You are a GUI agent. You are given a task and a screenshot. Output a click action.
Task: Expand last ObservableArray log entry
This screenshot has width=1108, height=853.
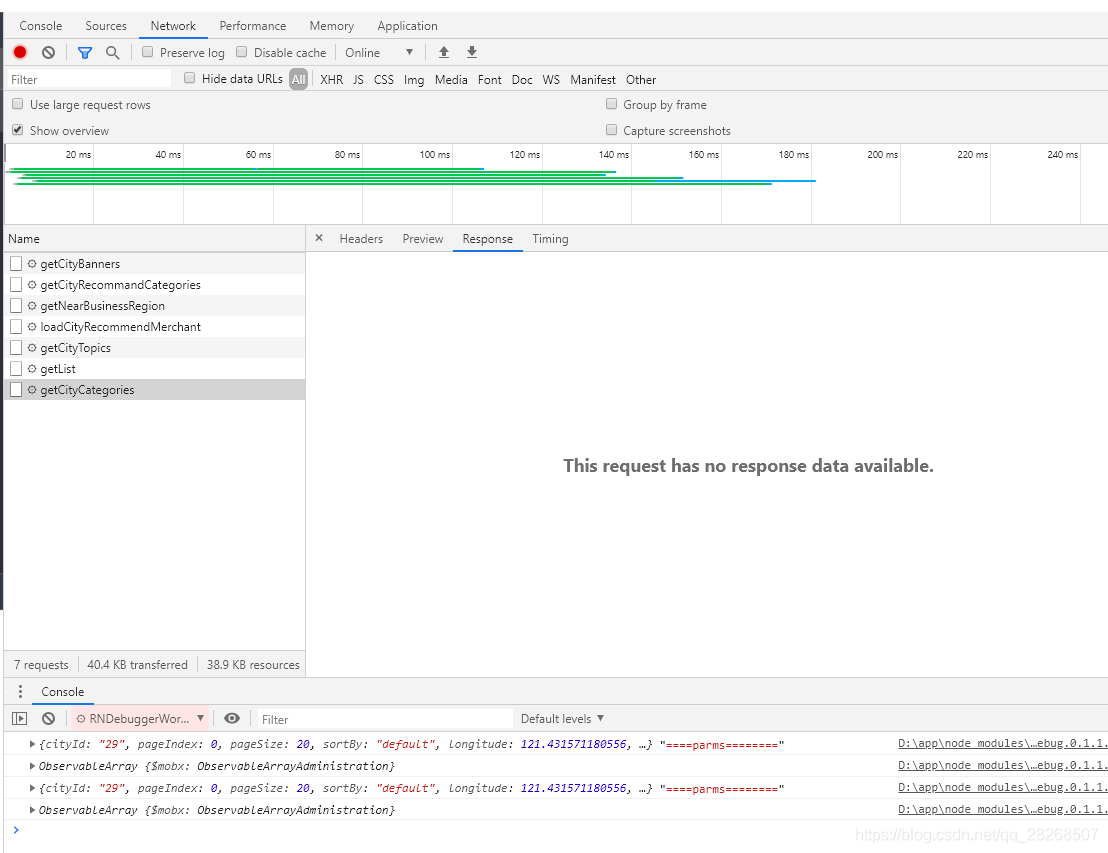tap(32, 810)
